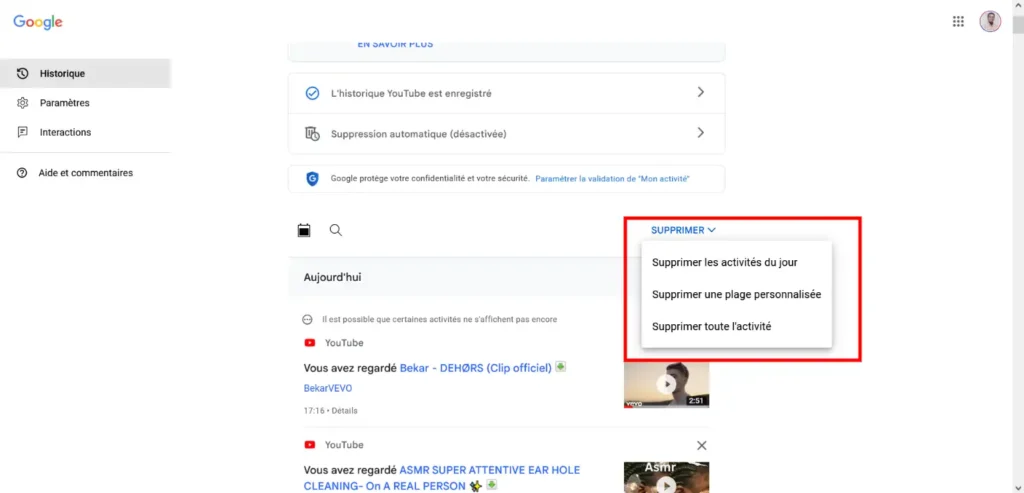Open the BekarVEVO channel link
The width and height of the screenshot is (1024, 493).
pos(327,389)
